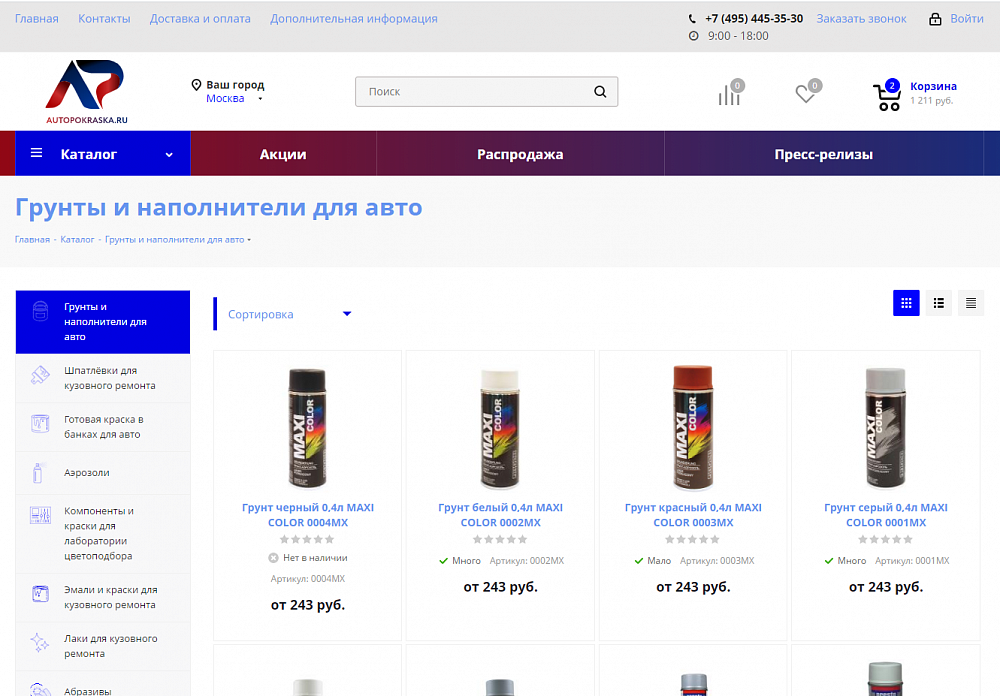
Task: Click the grey primer can image
Action: 885,429
